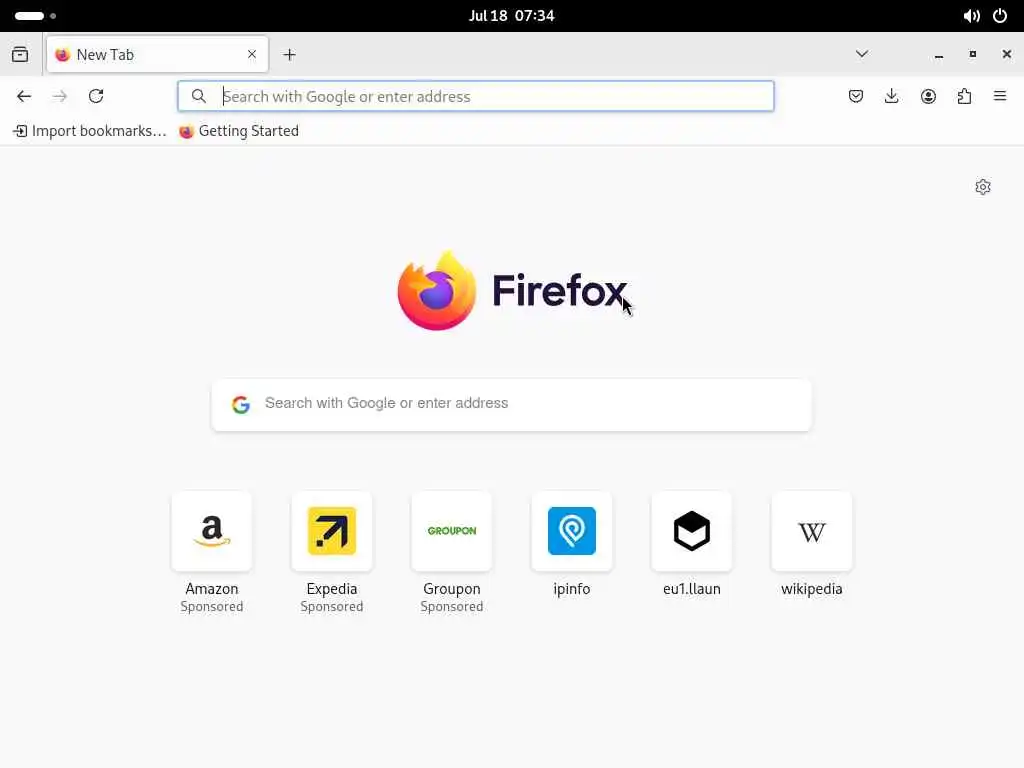The image size is (1024, 768).
Task: Open the system volume indicator
Action: (x=971, y=16)
